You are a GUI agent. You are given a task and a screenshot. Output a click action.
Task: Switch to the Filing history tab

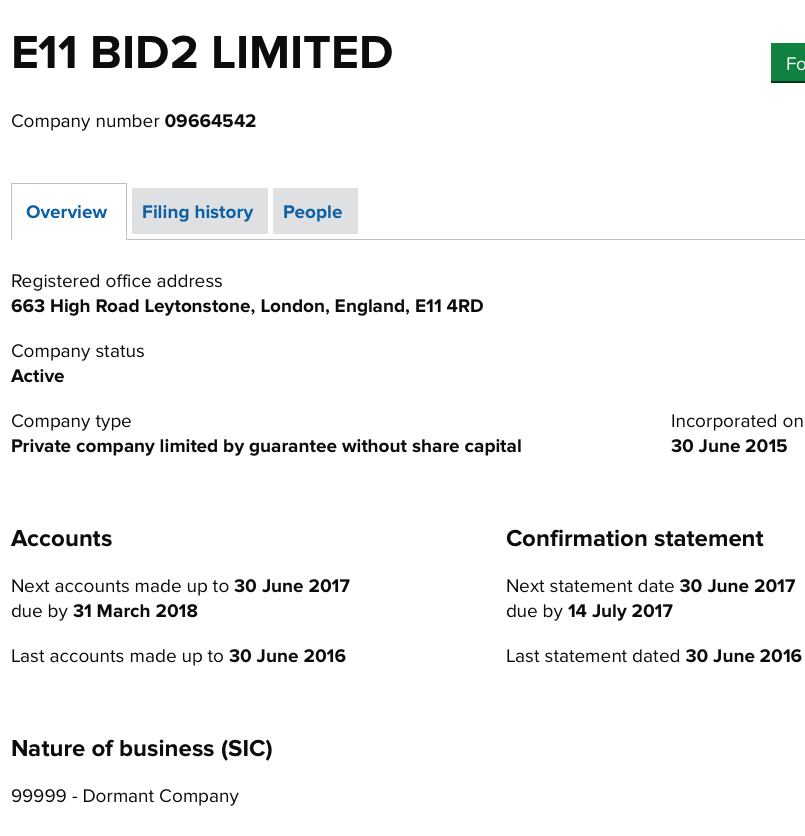pos(197,212)
